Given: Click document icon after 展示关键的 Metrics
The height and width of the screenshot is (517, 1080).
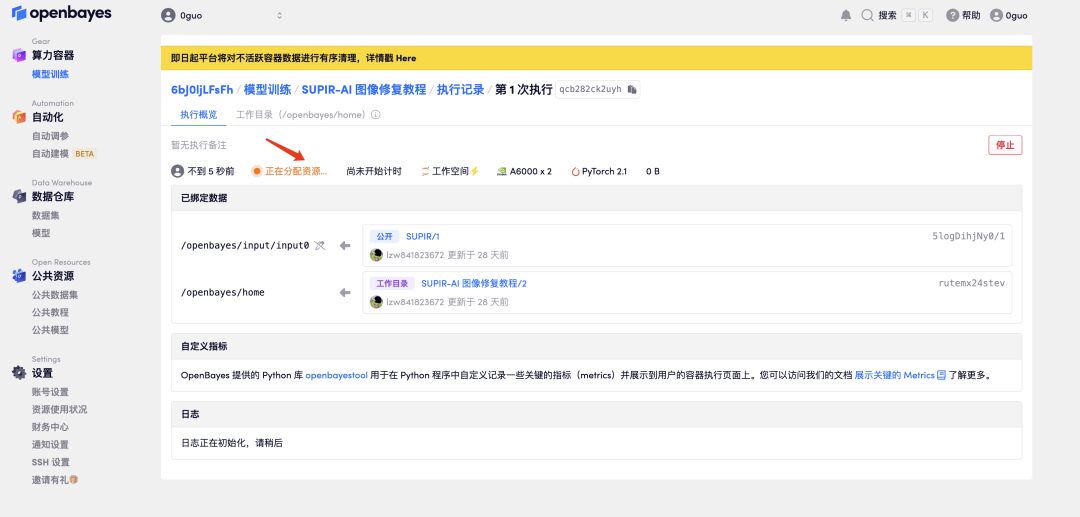Looking at the screenshot, I should 941,376.
